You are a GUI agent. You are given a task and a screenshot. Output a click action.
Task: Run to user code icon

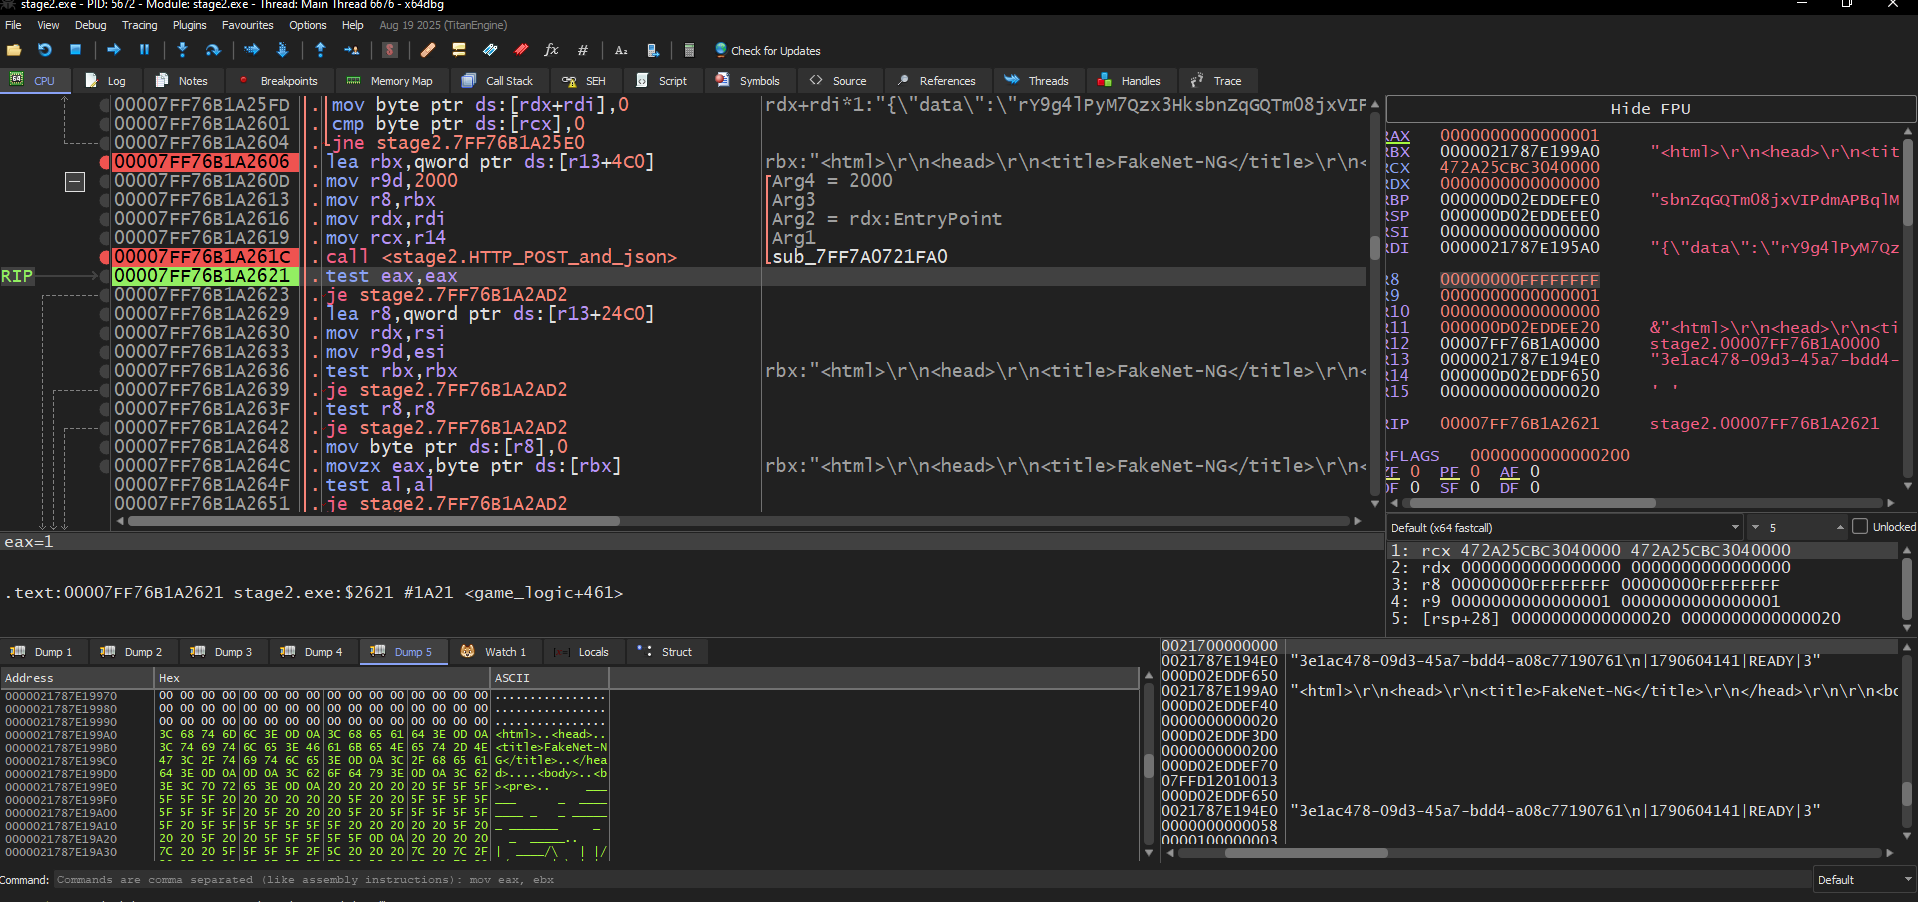tap(351, 50)
